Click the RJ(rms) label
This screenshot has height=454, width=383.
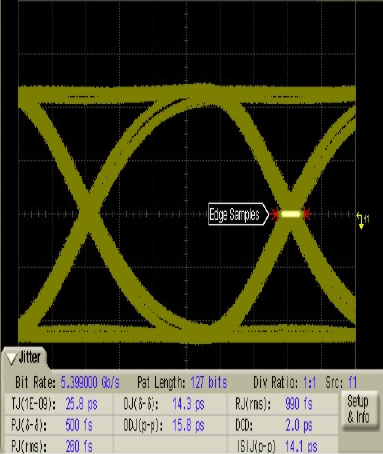tap(253, 404)
